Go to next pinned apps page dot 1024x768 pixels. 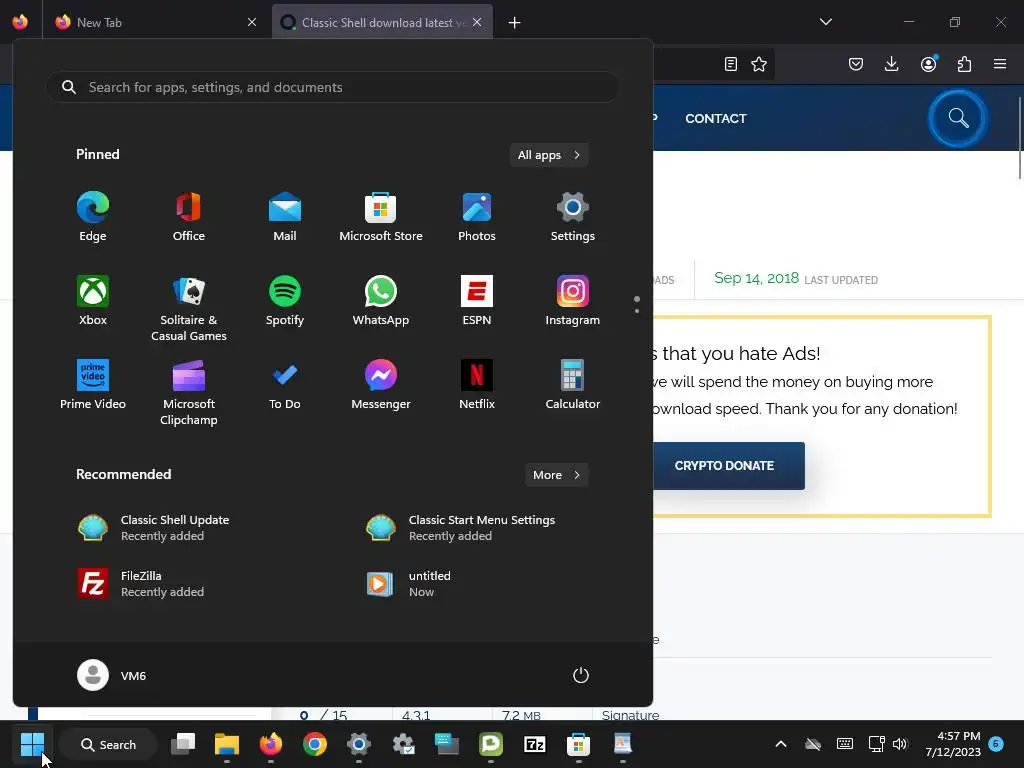[637, 311]
